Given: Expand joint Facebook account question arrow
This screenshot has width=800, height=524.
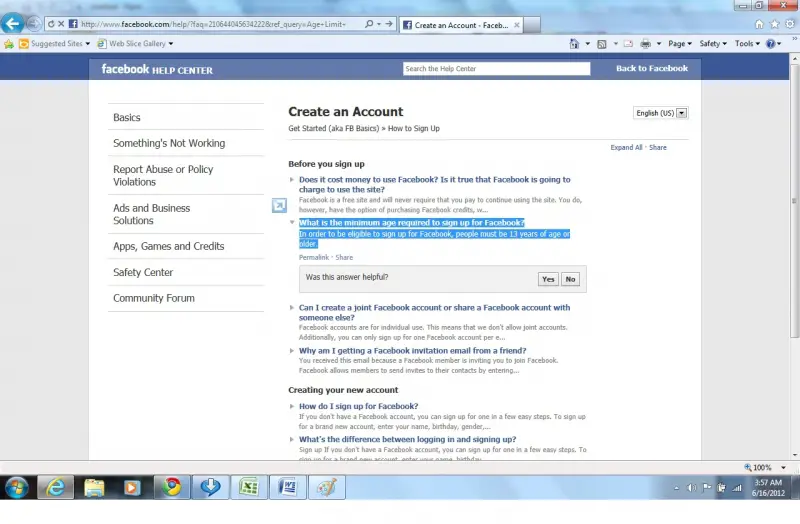Looking at the screenshot, I should click(291, 308).
